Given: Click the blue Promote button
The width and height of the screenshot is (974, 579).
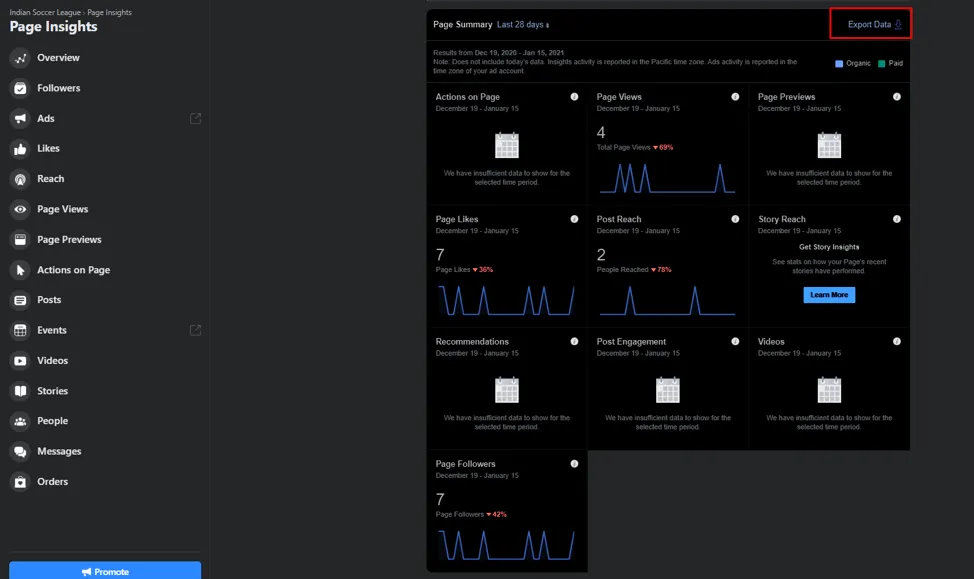Looking at the screenshot, I should point(105,571).
